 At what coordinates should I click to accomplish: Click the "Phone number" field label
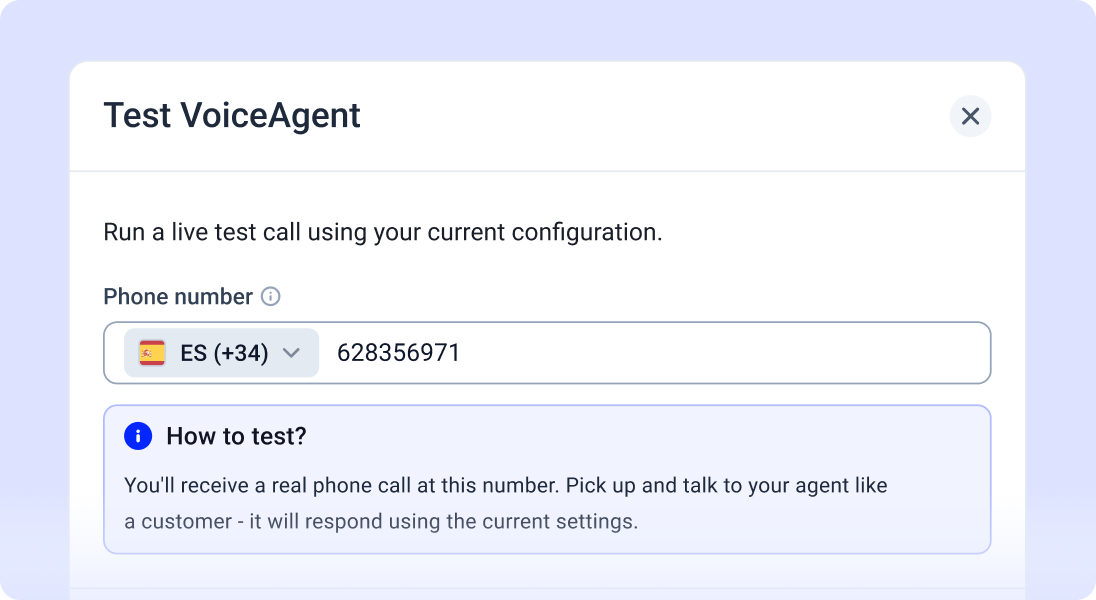[178, 297]
